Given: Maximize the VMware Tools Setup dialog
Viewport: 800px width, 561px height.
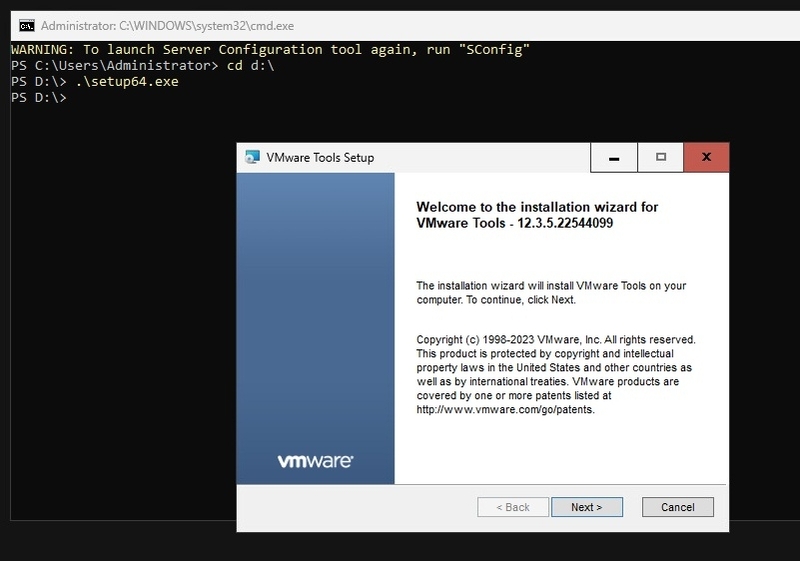Looking at the screenshot, I should coord(660,158).
